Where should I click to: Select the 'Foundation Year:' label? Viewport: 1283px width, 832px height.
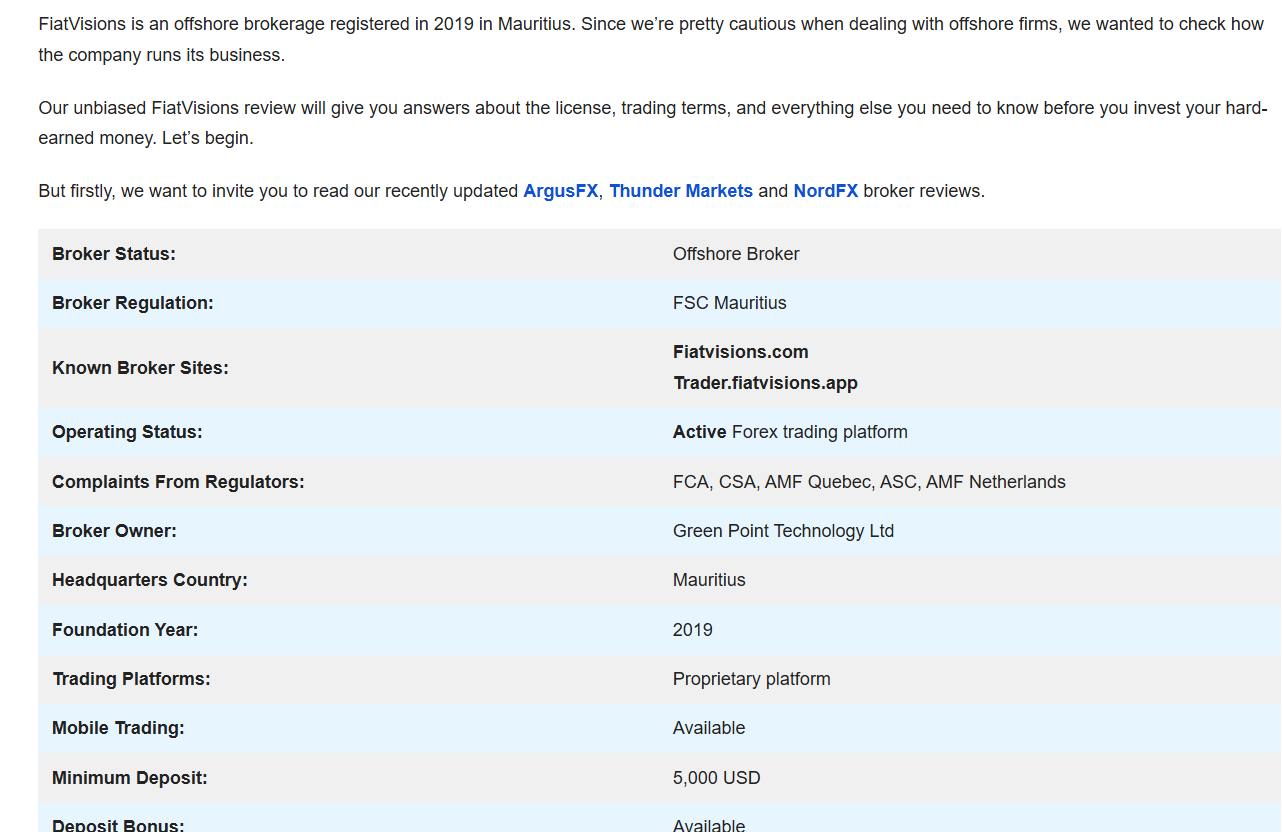pos(125,630)
